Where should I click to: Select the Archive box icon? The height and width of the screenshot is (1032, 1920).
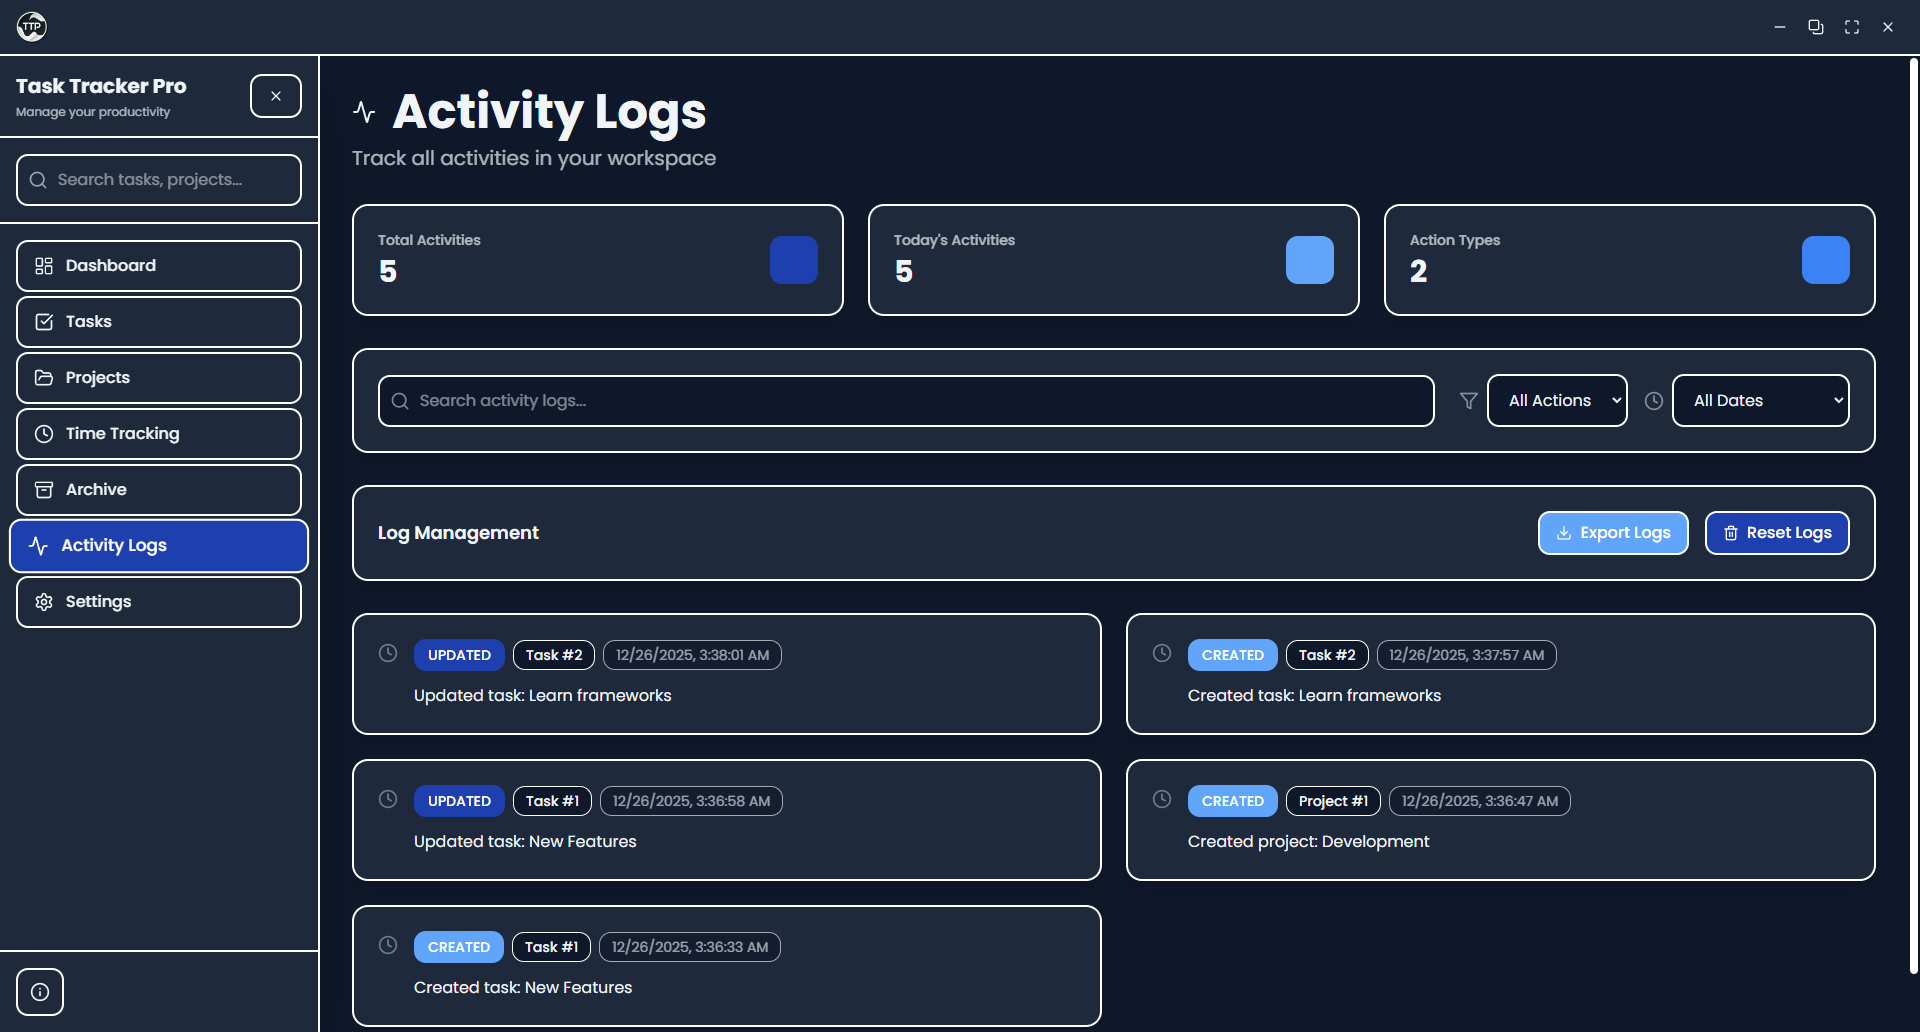click(43, 489)
